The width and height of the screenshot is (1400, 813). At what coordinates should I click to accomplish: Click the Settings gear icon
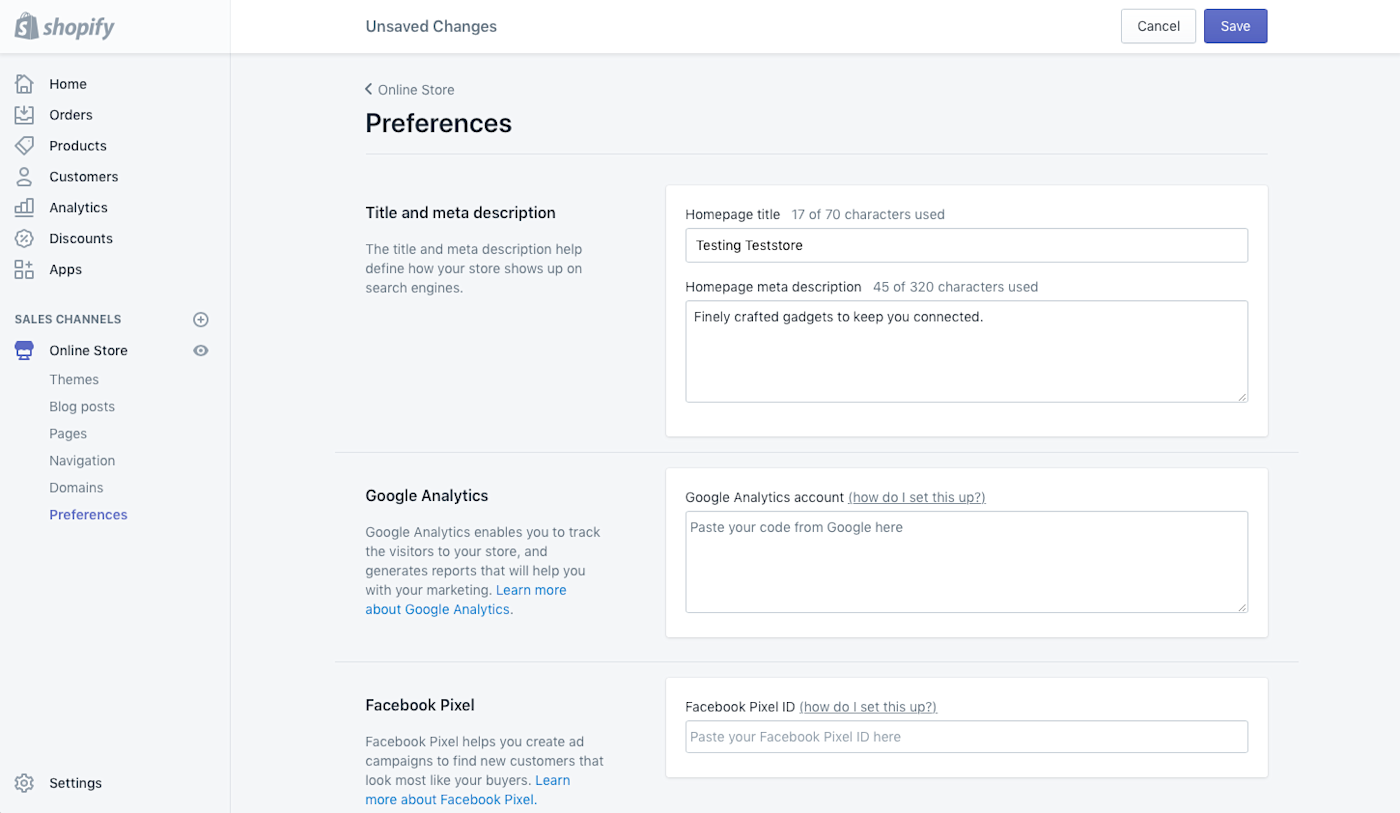[x=24, y=783]
